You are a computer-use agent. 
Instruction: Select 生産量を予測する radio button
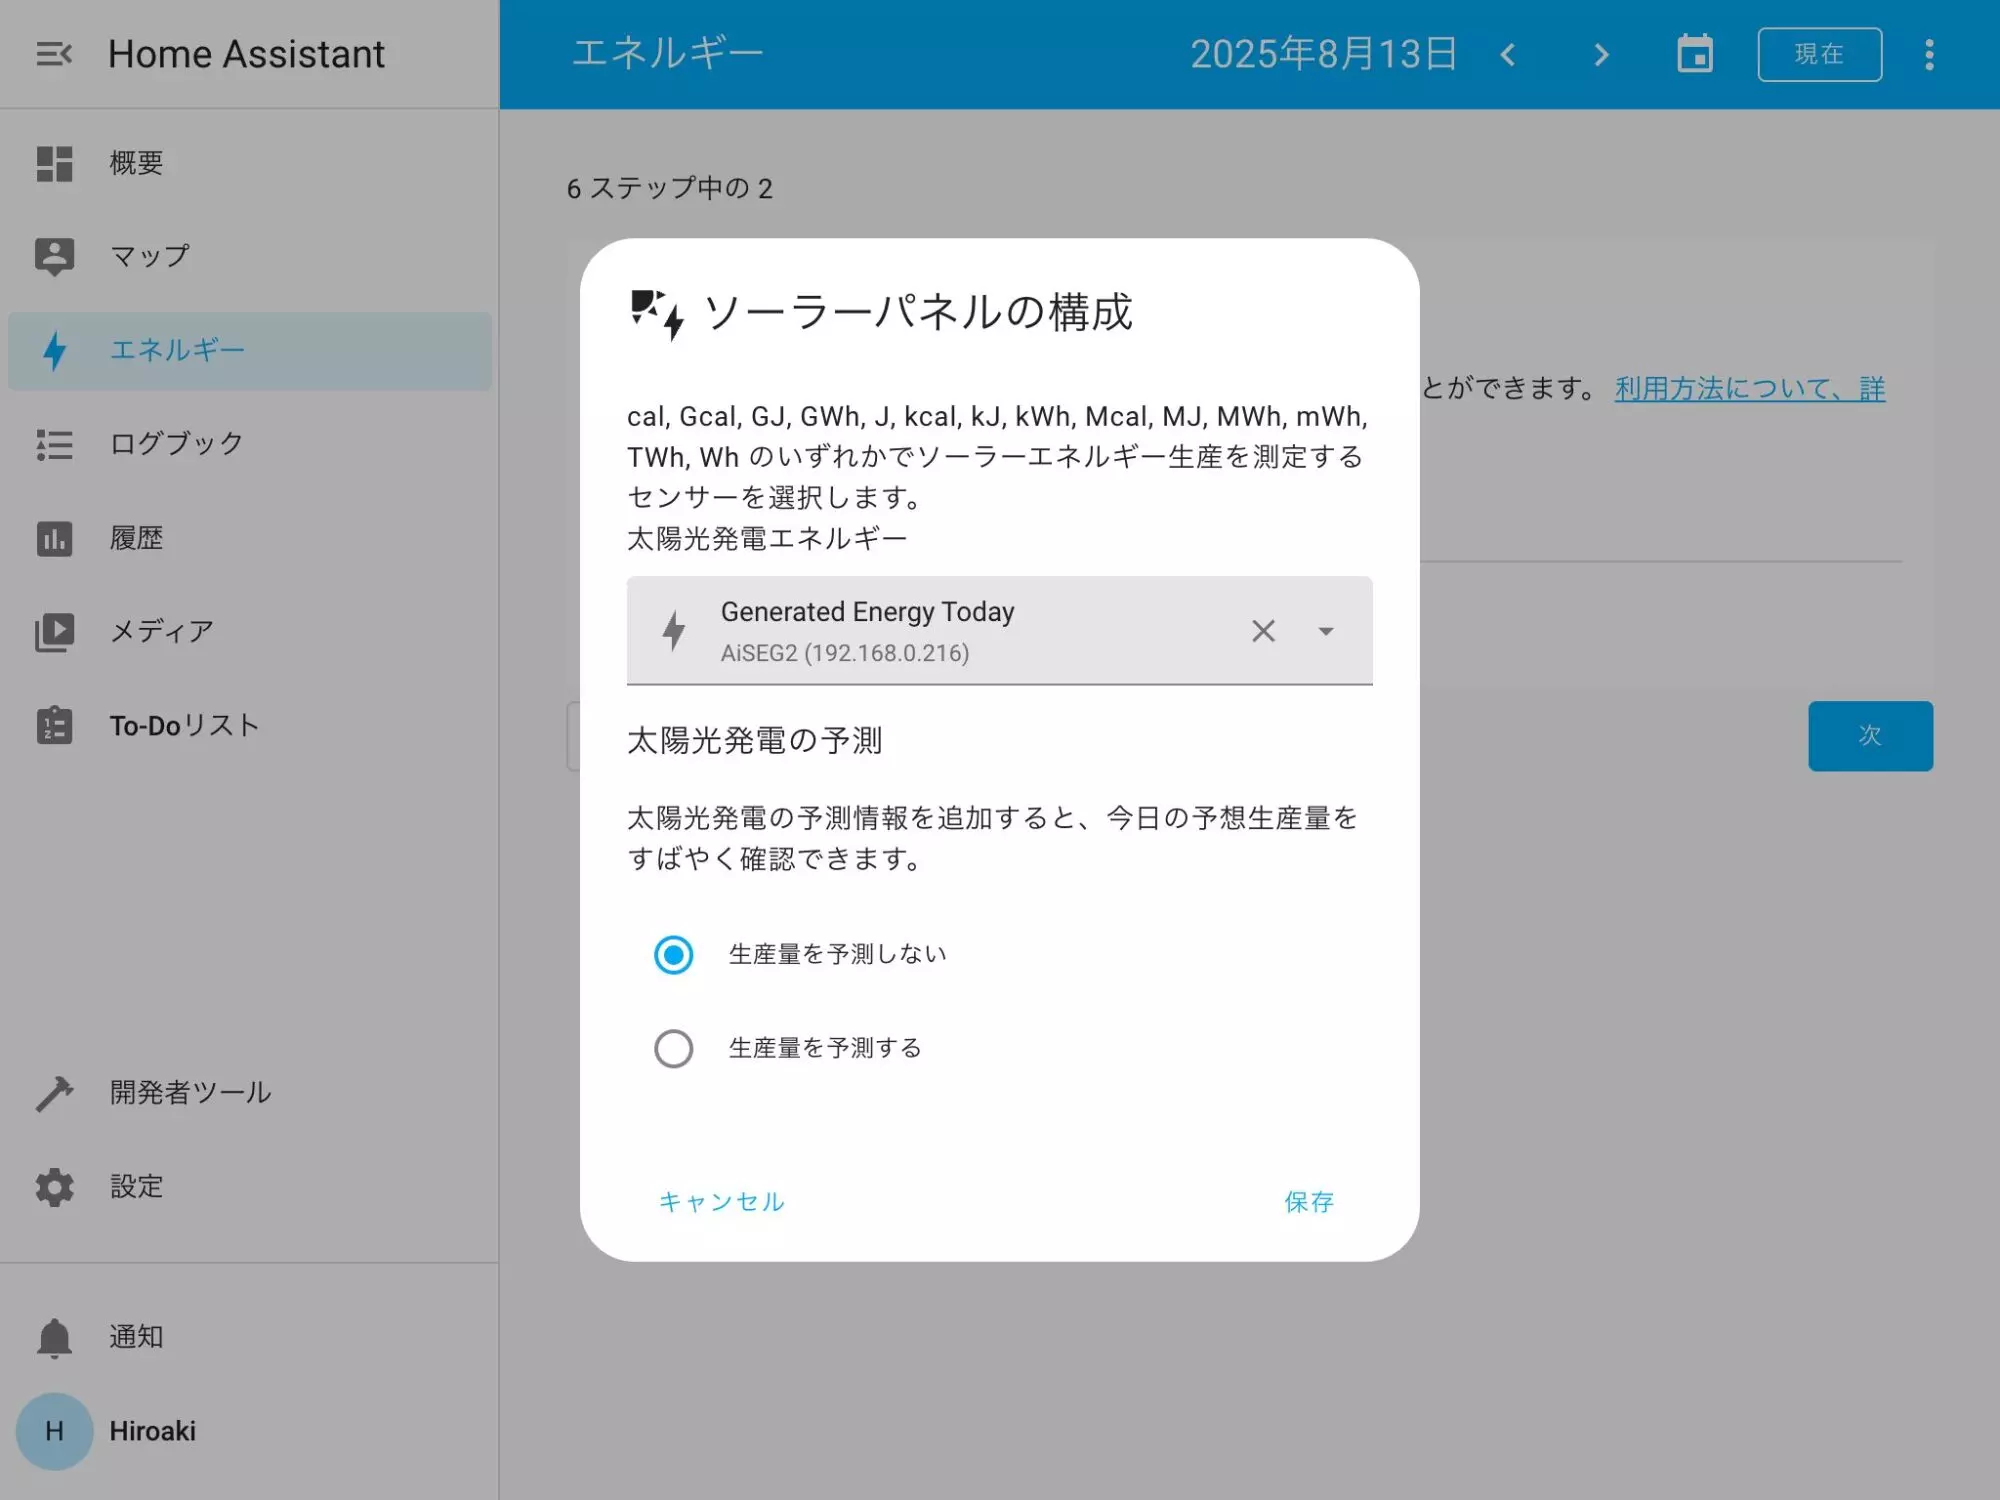[x=673, y=1049]
